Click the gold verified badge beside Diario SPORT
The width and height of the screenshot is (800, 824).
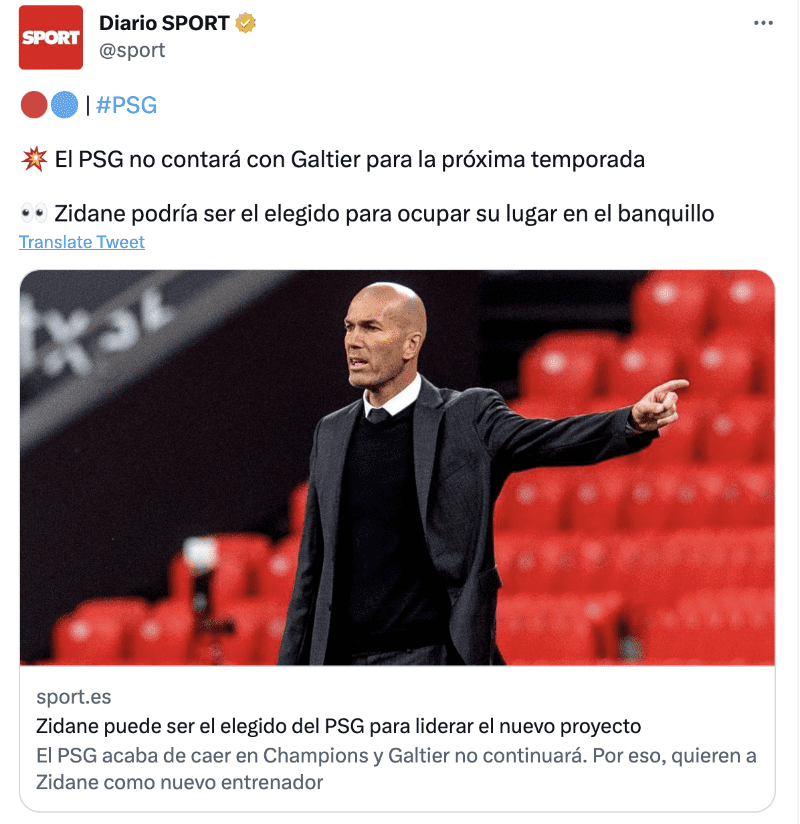pos(245,23)
